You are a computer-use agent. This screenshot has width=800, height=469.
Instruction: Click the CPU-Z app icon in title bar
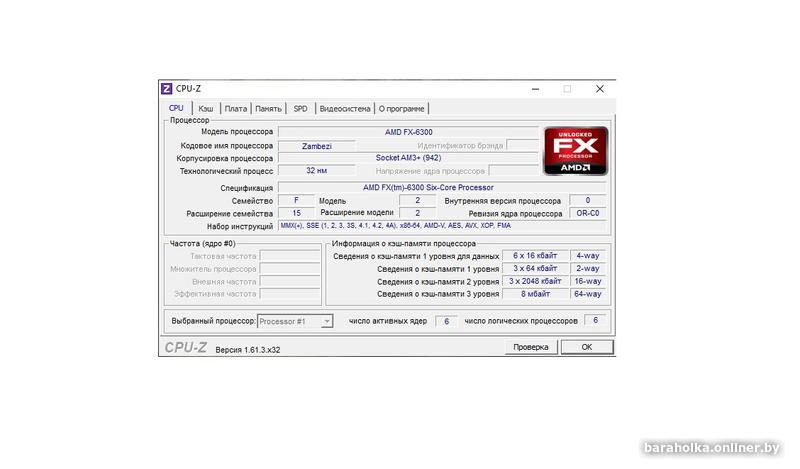point(166,89)
